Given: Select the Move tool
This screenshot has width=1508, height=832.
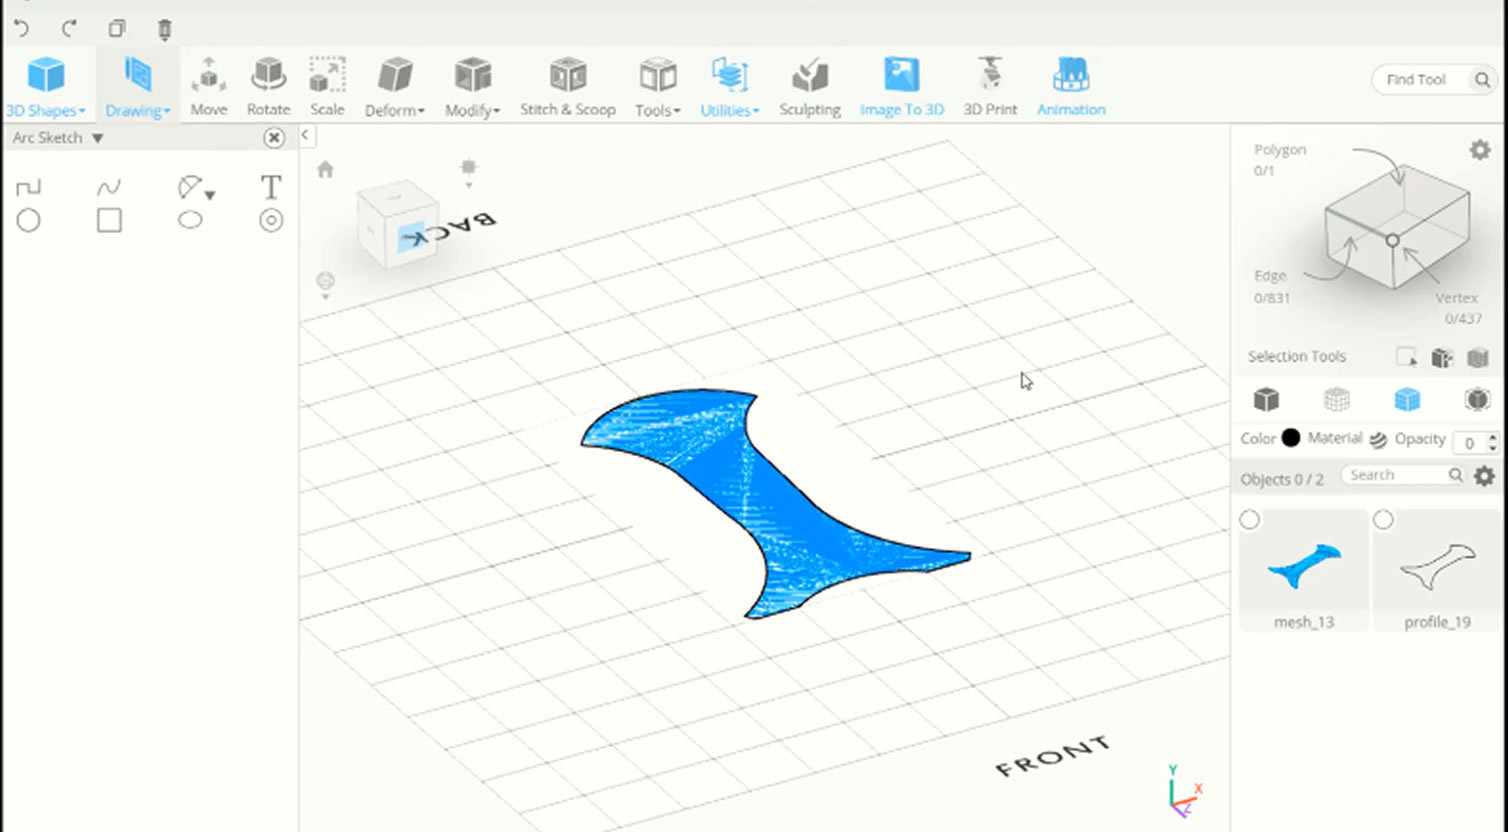Looking at the screenshot, I should coord(209,87).
